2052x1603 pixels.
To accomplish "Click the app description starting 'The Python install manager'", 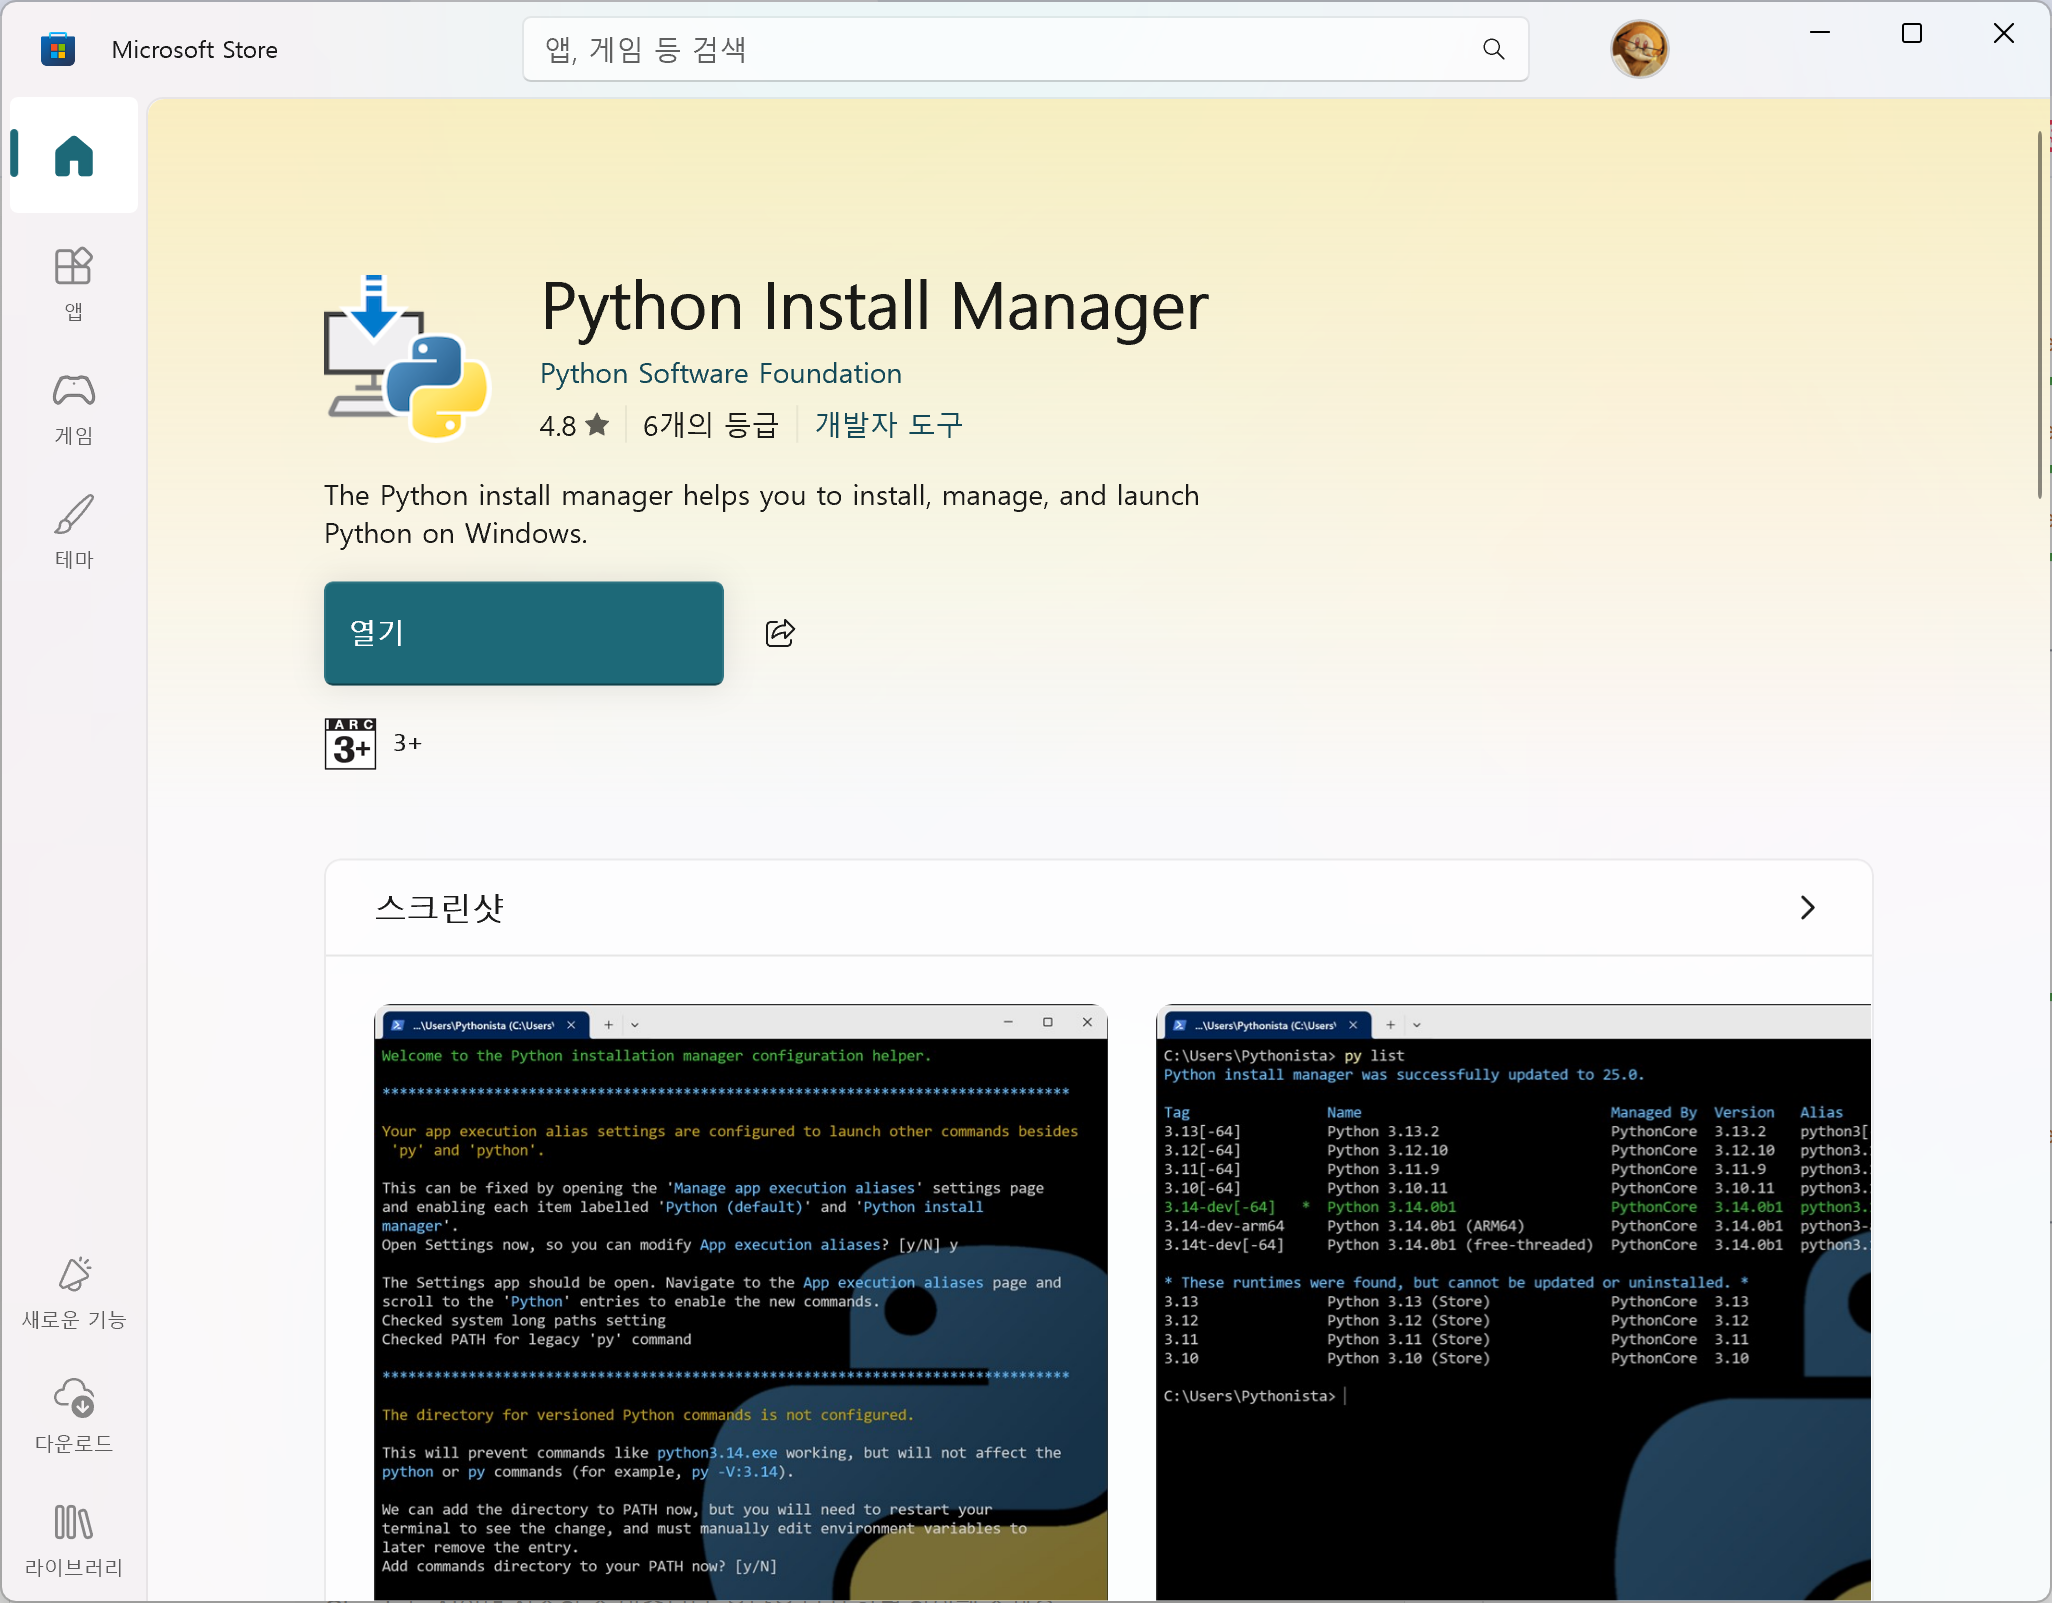I will (x=761, y=514).
